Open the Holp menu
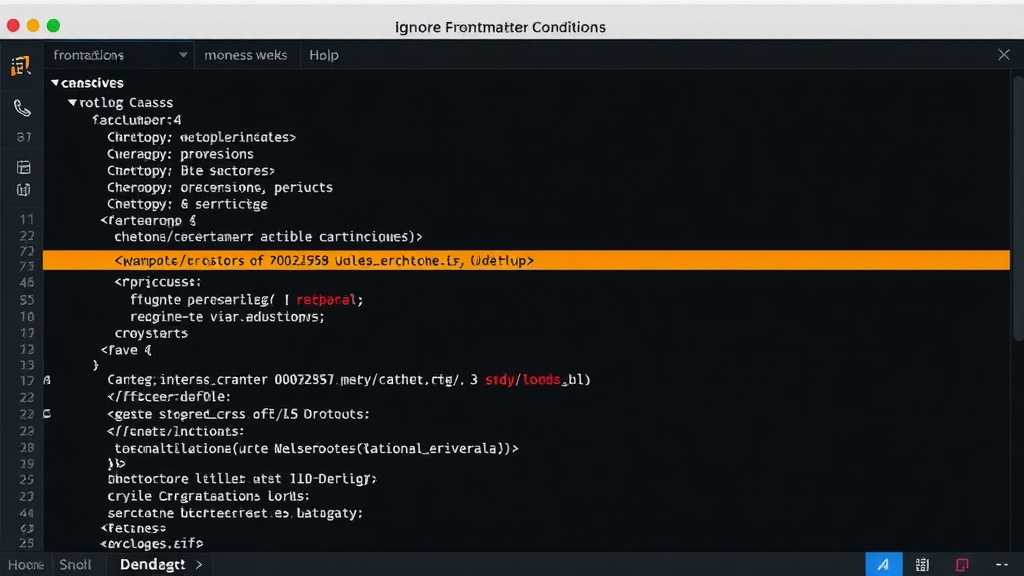This screenshot has height=576, width=1024. (x=324, y=56)
